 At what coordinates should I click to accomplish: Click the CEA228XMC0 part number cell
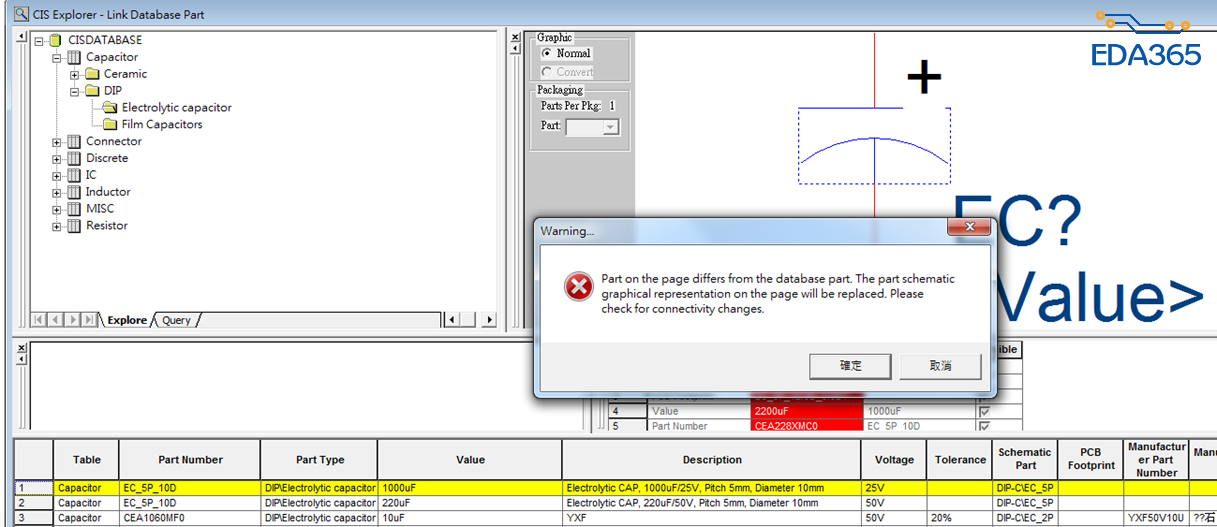pyautogui.click(x=806, y=426)
